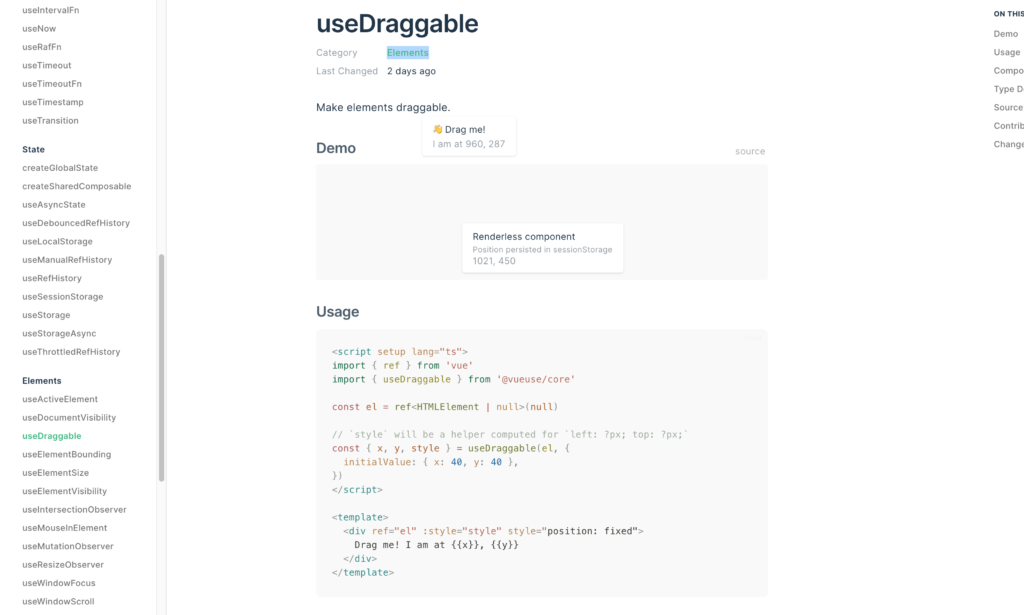Jump to Usage in page outline
This screenshot has width=1024, height=615.
pyautogui.click(x=1006, y=52)
